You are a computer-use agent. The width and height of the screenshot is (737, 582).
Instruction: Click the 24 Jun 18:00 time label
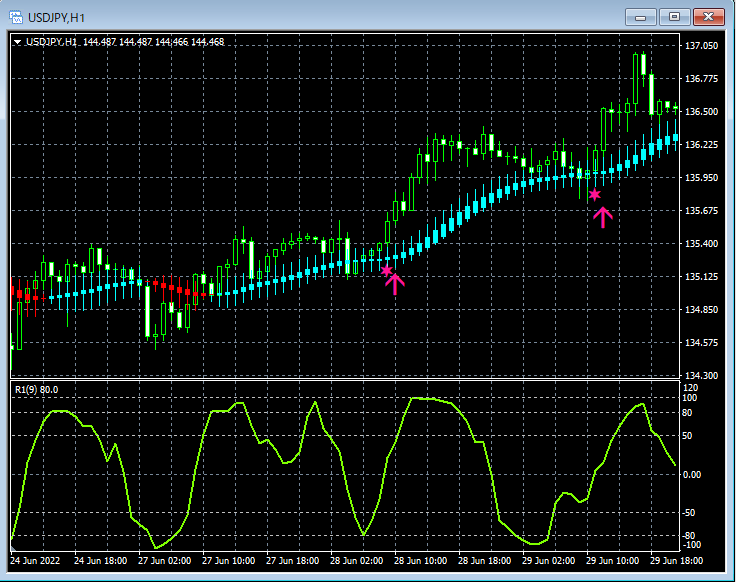101,561
